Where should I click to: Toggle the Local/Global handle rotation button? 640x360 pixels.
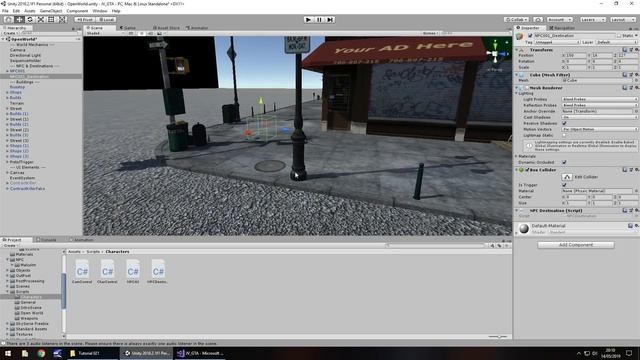pyautogui.click(x=106, y=20)
